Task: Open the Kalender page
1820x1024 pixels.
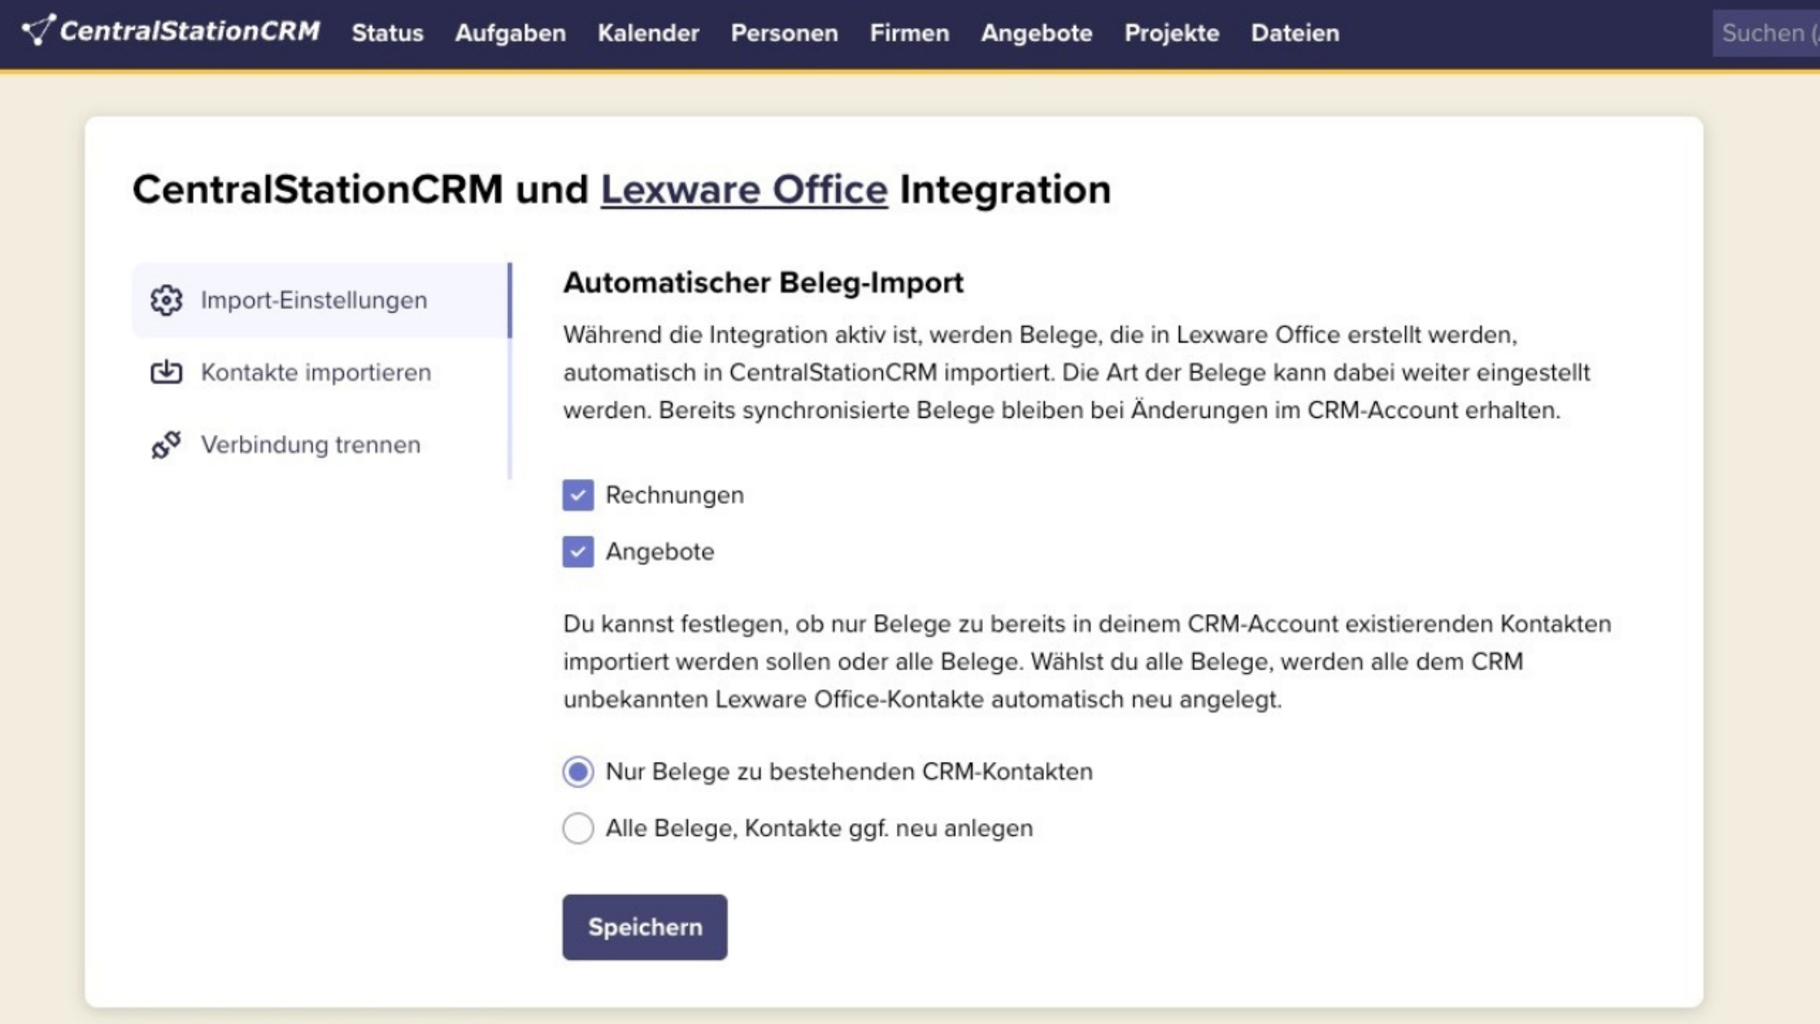Action: 648,33
